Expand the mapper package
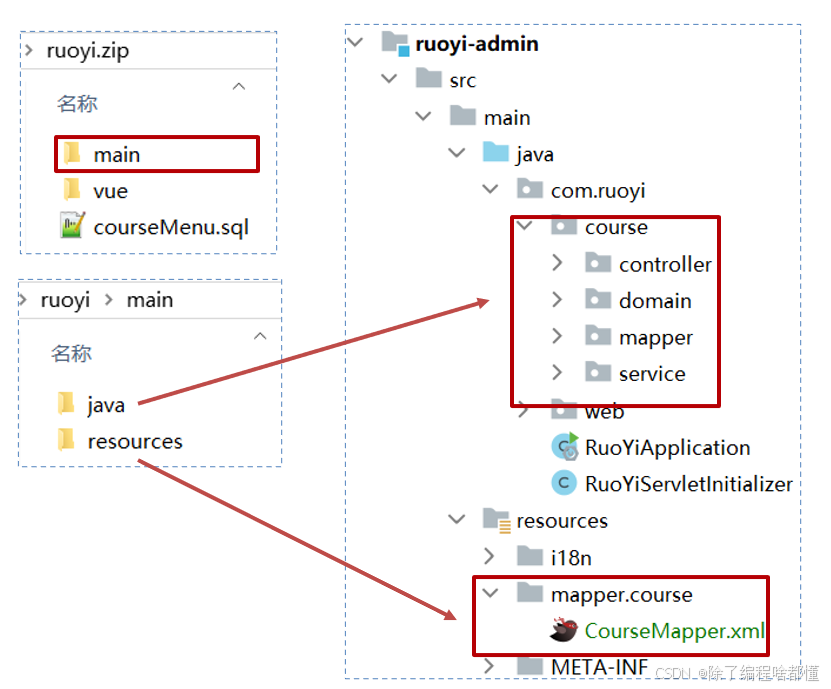Image resolution: width=831 pixels, height=689 pixels. pos(557,335)
